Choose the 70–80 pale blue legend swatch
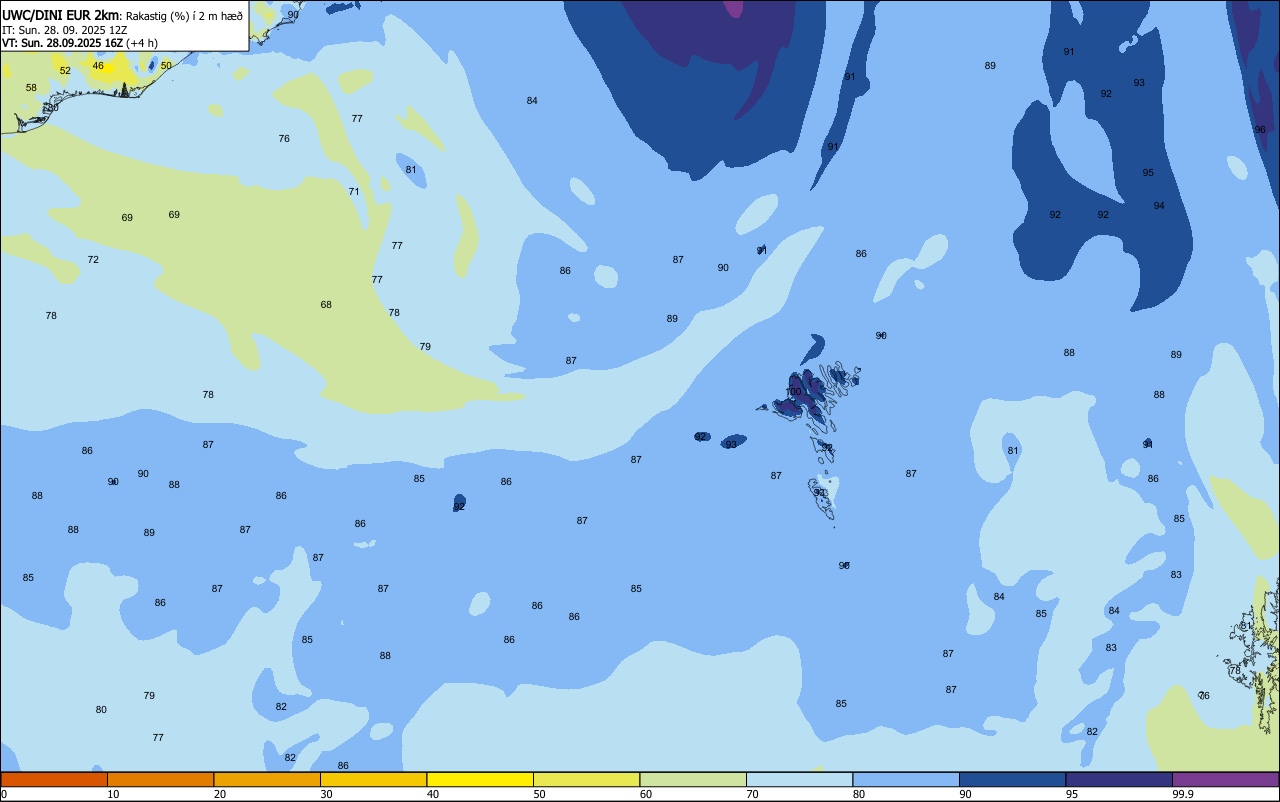Image resolution: width=1280 pixels, height=802 pixels. coord(799,779)
